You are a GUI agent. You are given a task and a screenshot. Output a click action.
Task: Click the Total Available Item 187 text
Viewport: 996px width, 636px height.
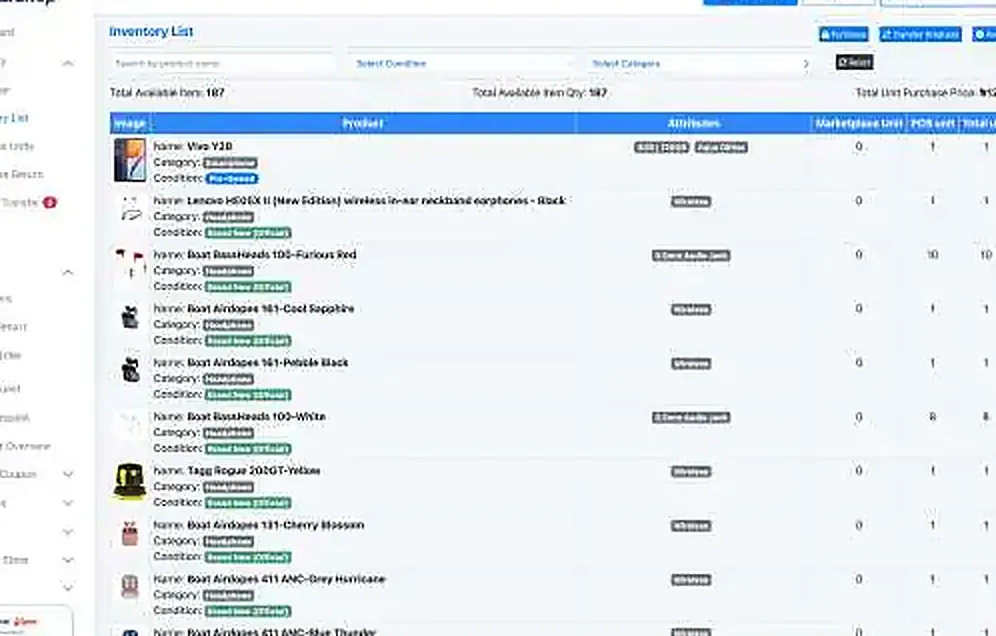point(167,93)
